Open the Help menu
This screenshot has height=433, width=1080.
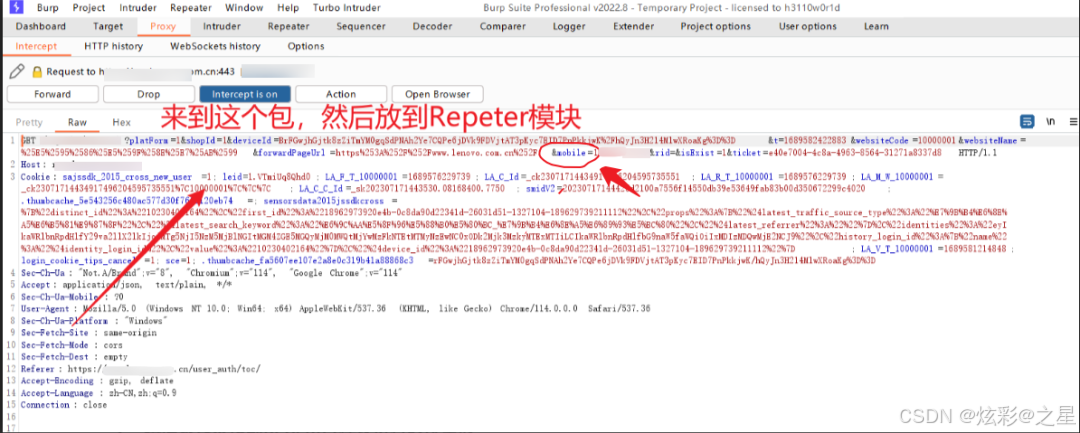[x=288, y=8]
